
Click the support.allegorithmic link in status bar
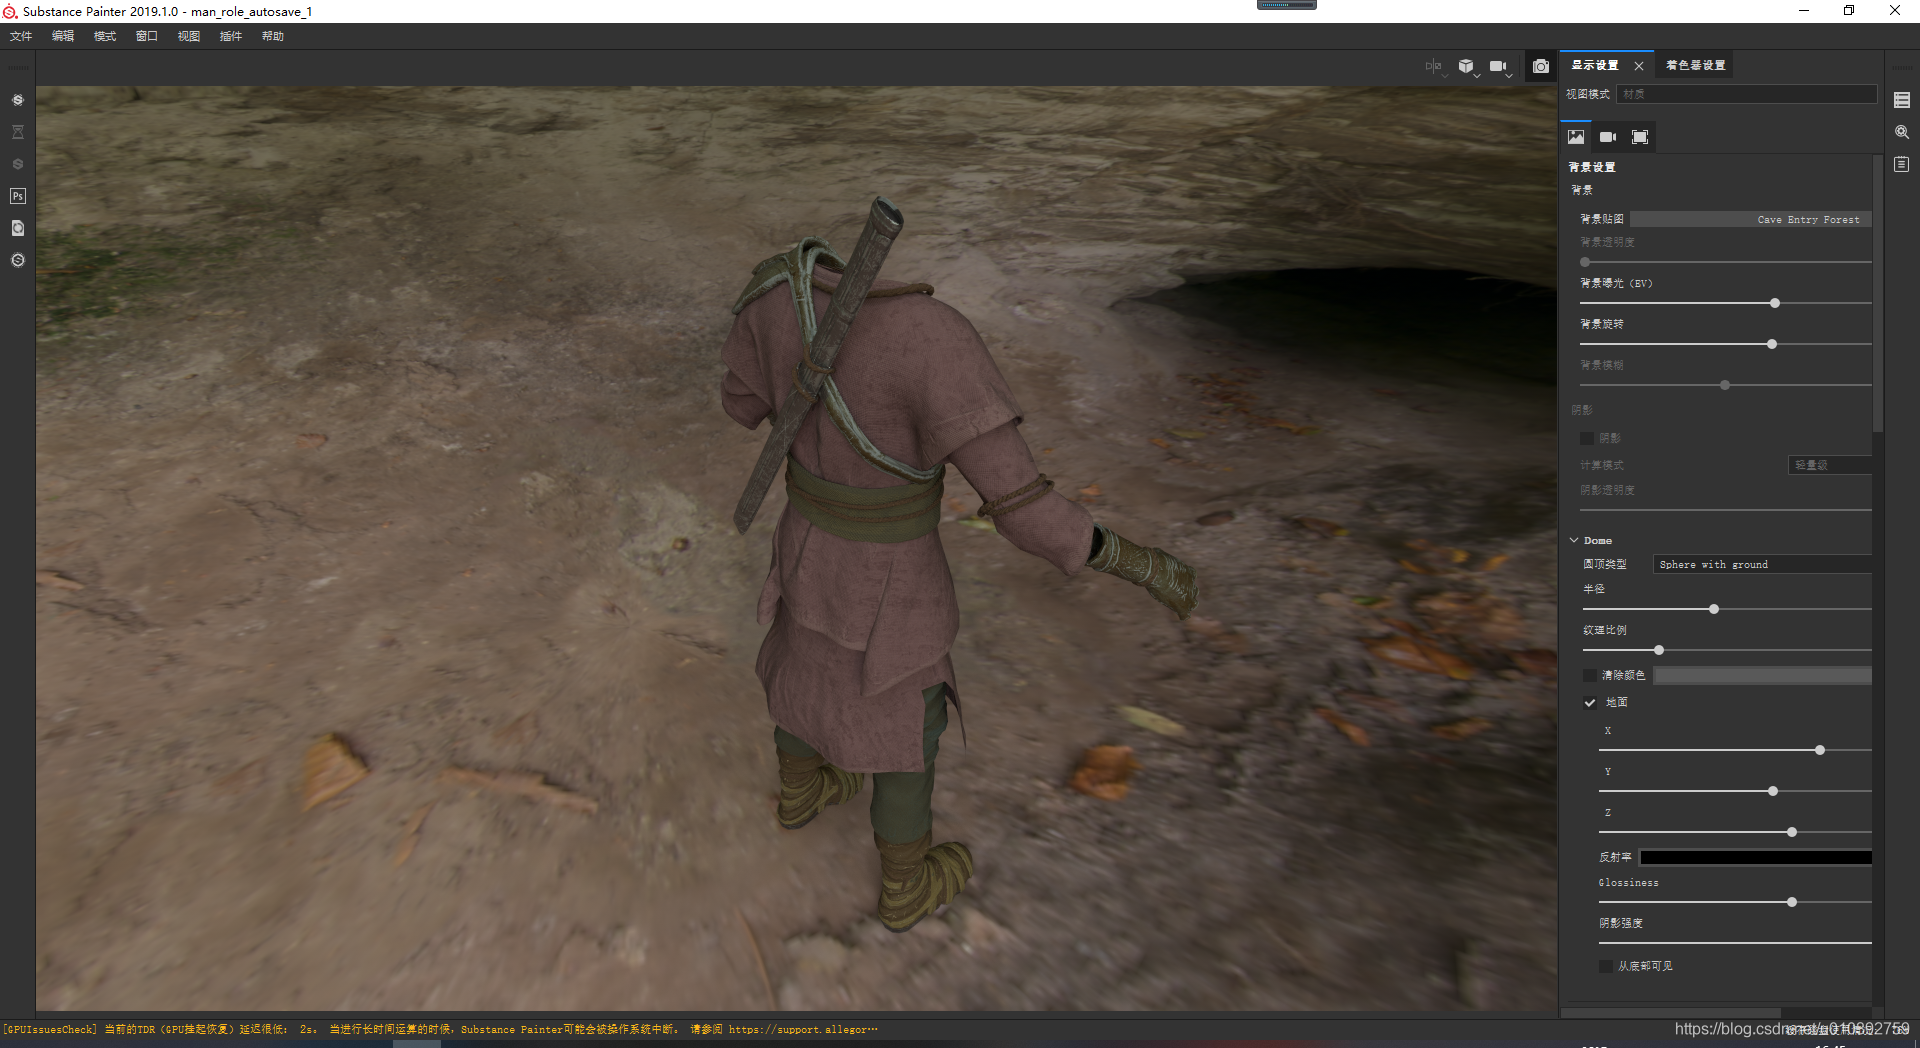pos(803,1029)
